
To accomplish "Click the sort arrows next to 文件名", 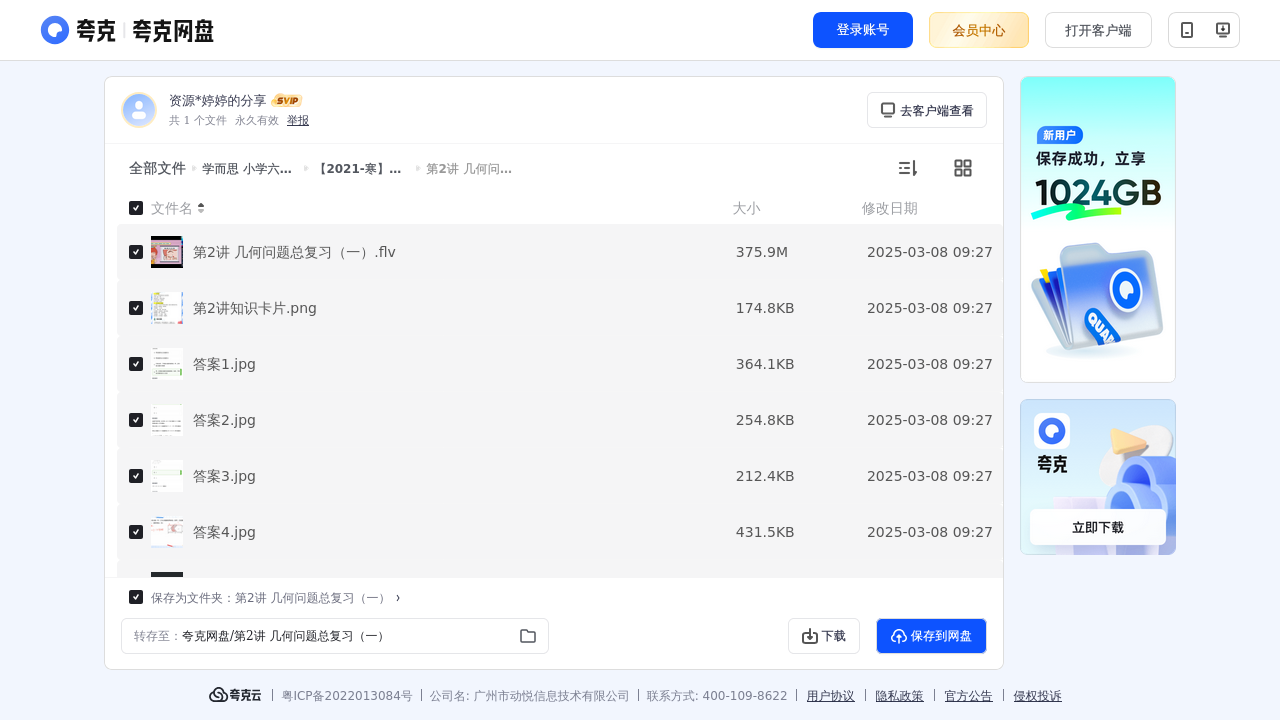I will (x=201, y=208).
